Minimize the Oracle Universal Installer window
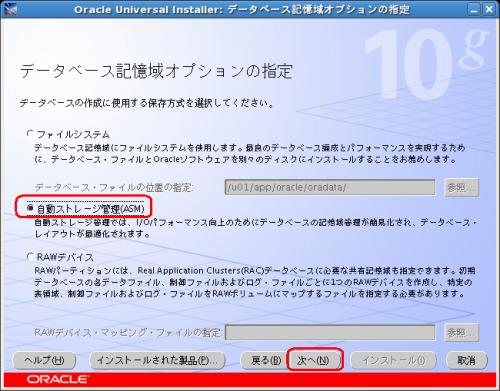 [x=473, y=9]
